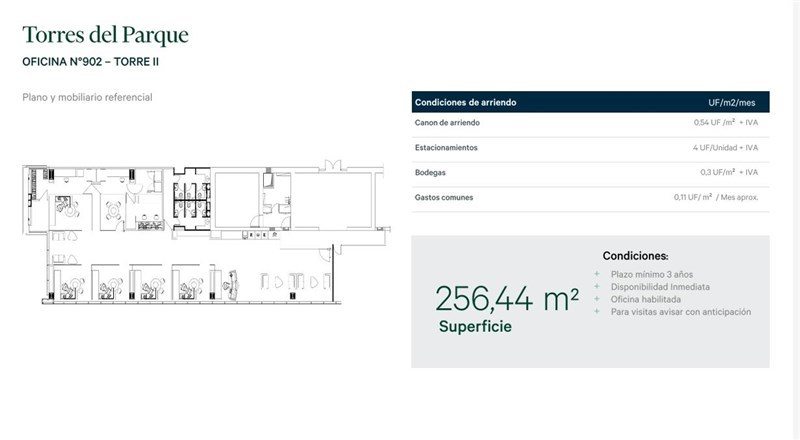Click Para visitas avisar con anticipación
Image resolution: width=800 pixels, height=440 pixels.
click(x=681, y=311)
